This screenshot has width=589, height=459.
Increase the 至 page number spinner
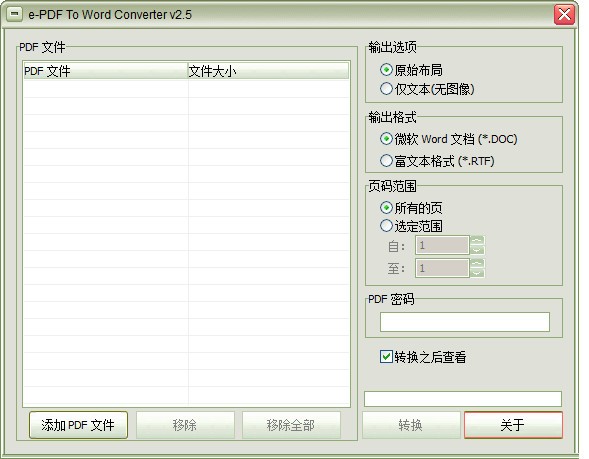click(x=477, y=263)
